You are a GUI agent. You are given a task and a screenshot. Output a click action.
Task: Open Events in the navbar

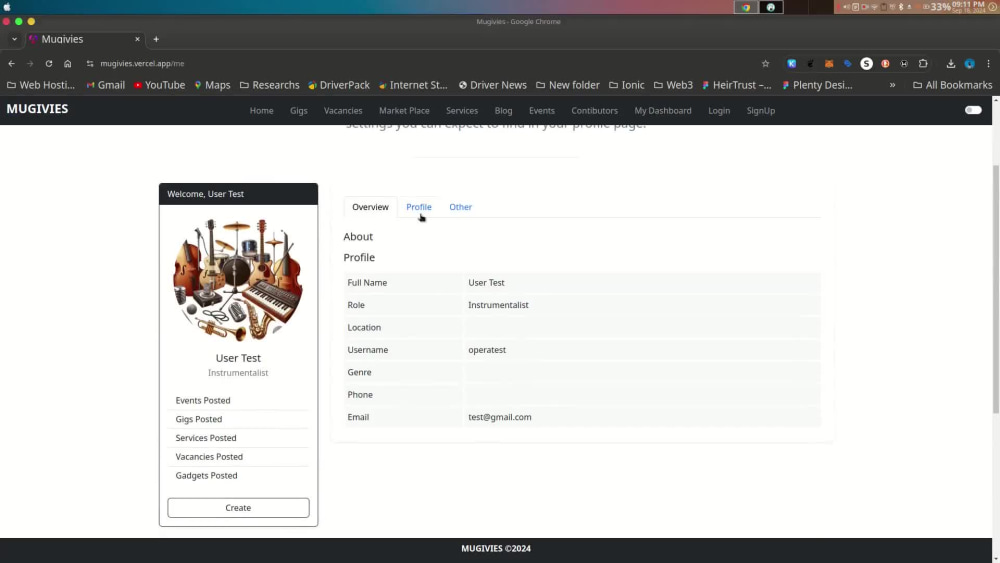coord(541,111)
